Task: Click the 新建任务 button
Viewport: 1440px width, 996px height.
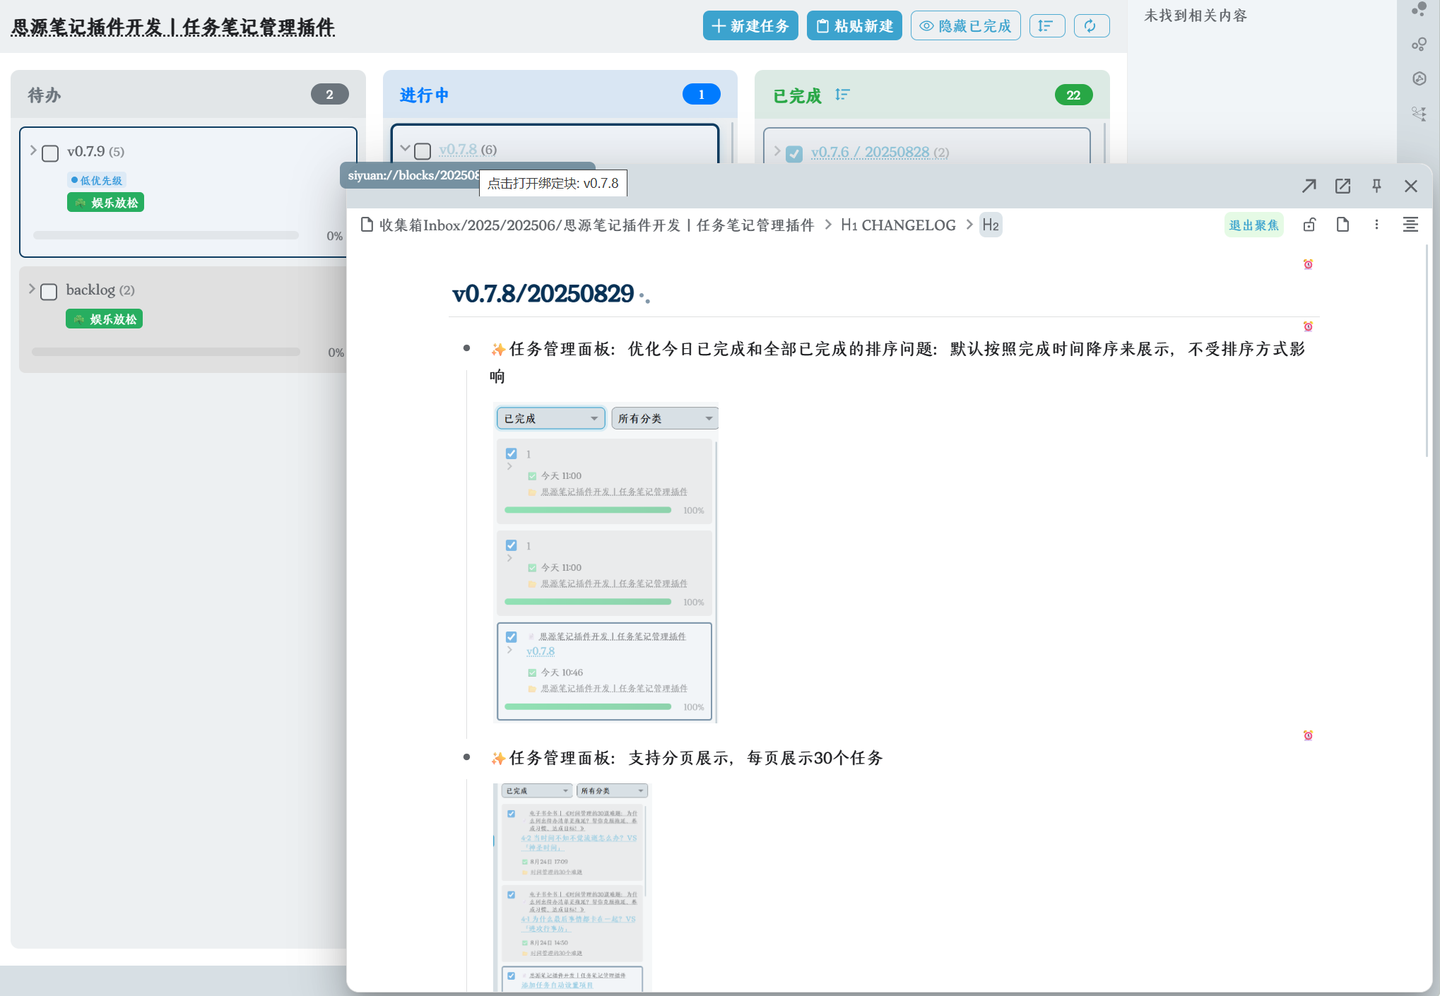Action: [x=750, y=26]
